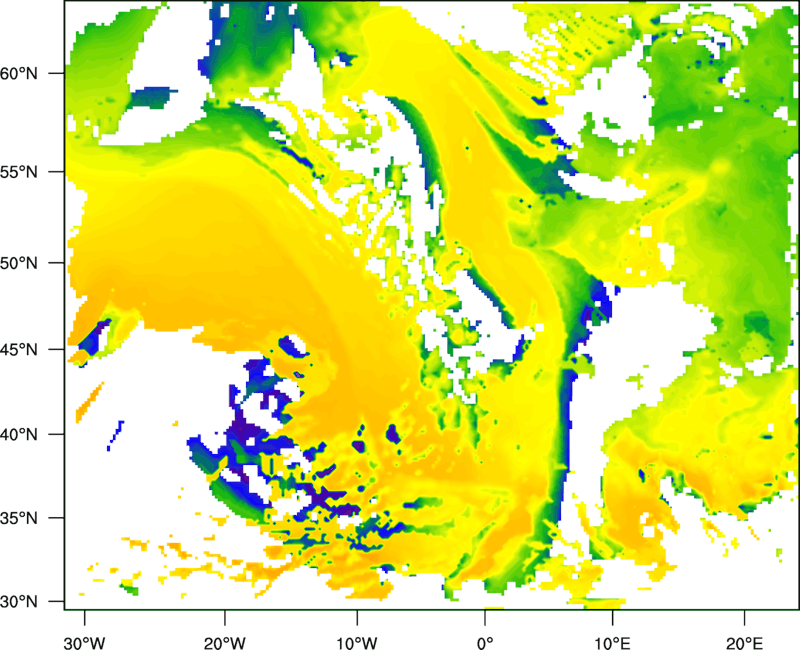This screenshot has height=650, width=800.
Task: Click the 10°W longitude label
Action: (x=356, y=643)
